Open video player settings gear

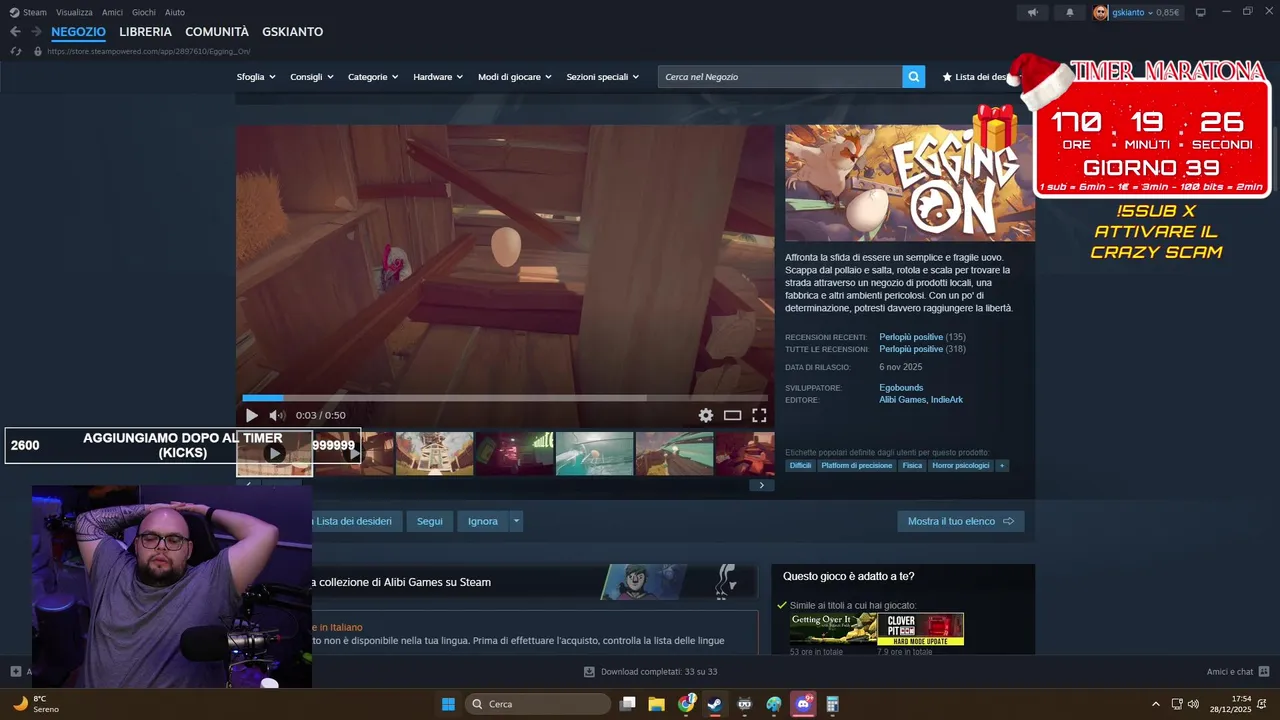[706, 415]
